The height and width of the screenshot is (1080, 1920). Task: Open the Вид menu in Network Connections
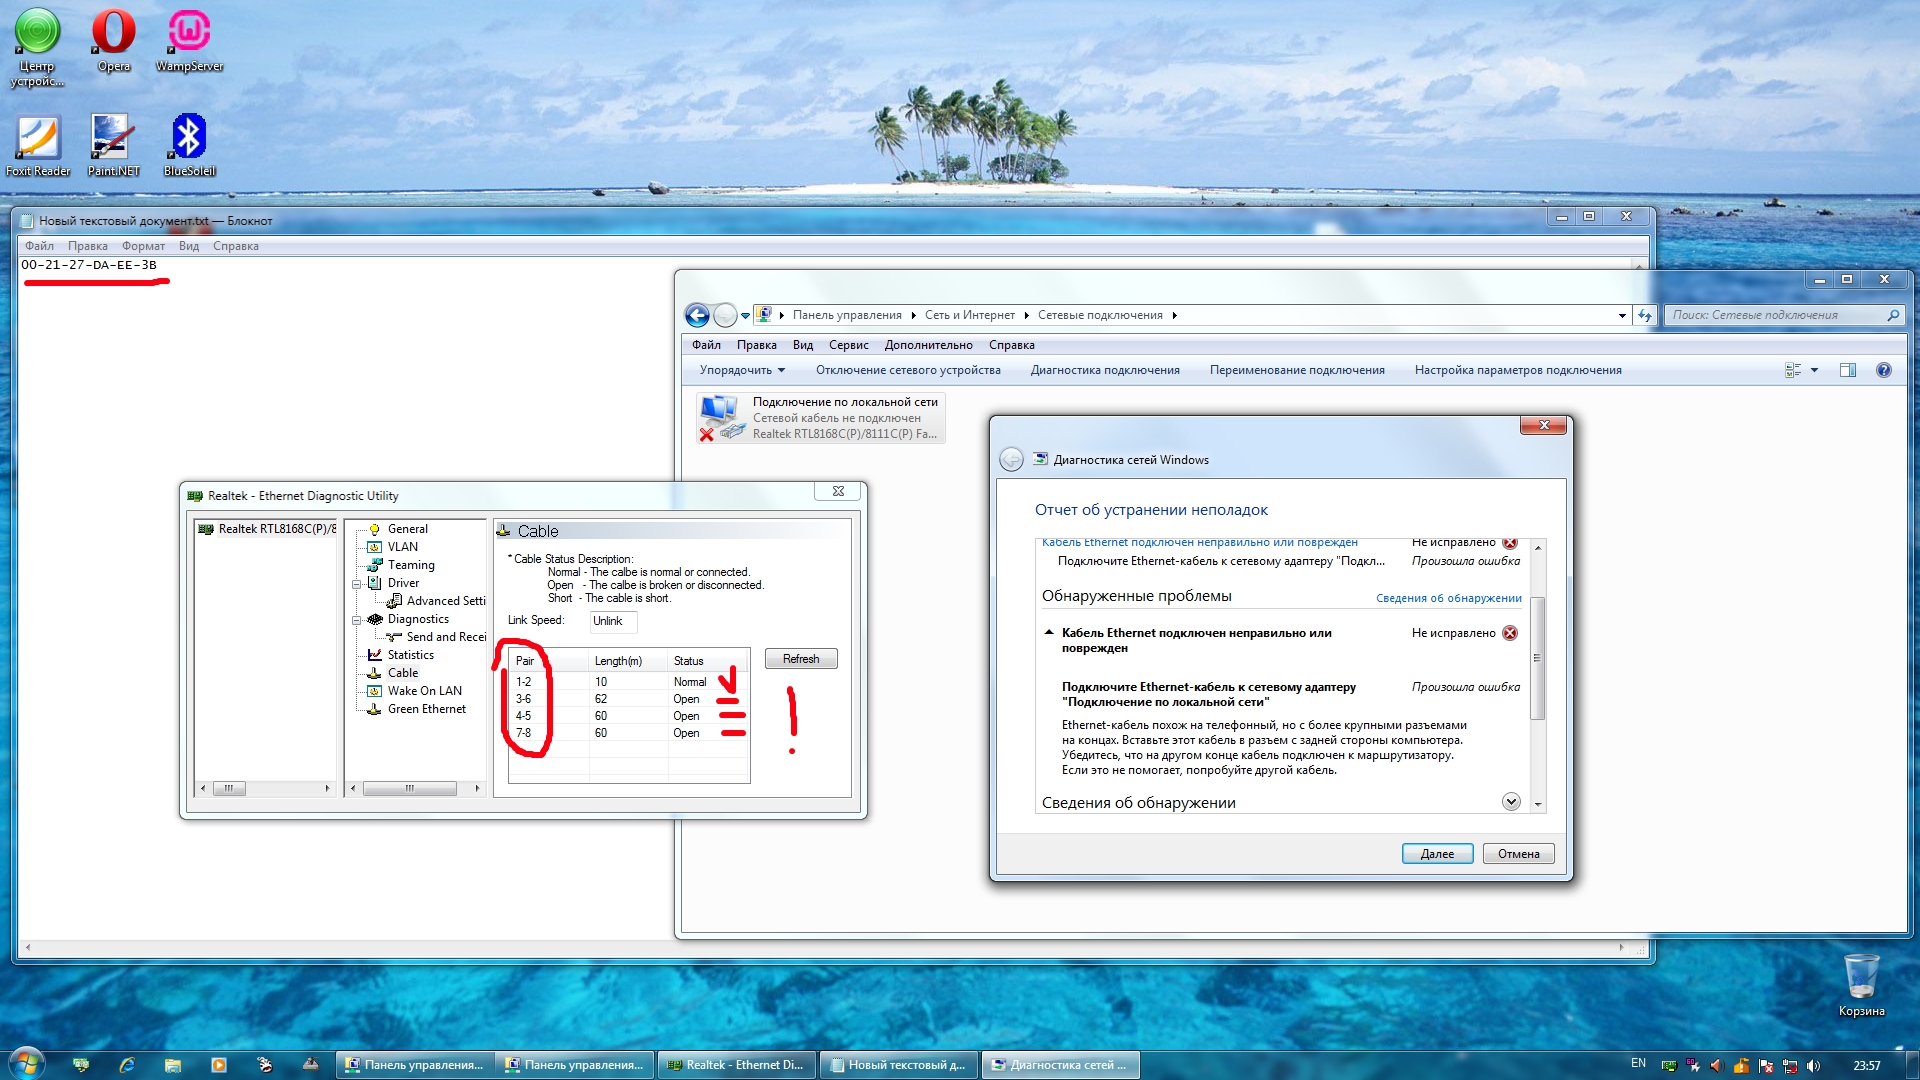[x=803, y=345]
